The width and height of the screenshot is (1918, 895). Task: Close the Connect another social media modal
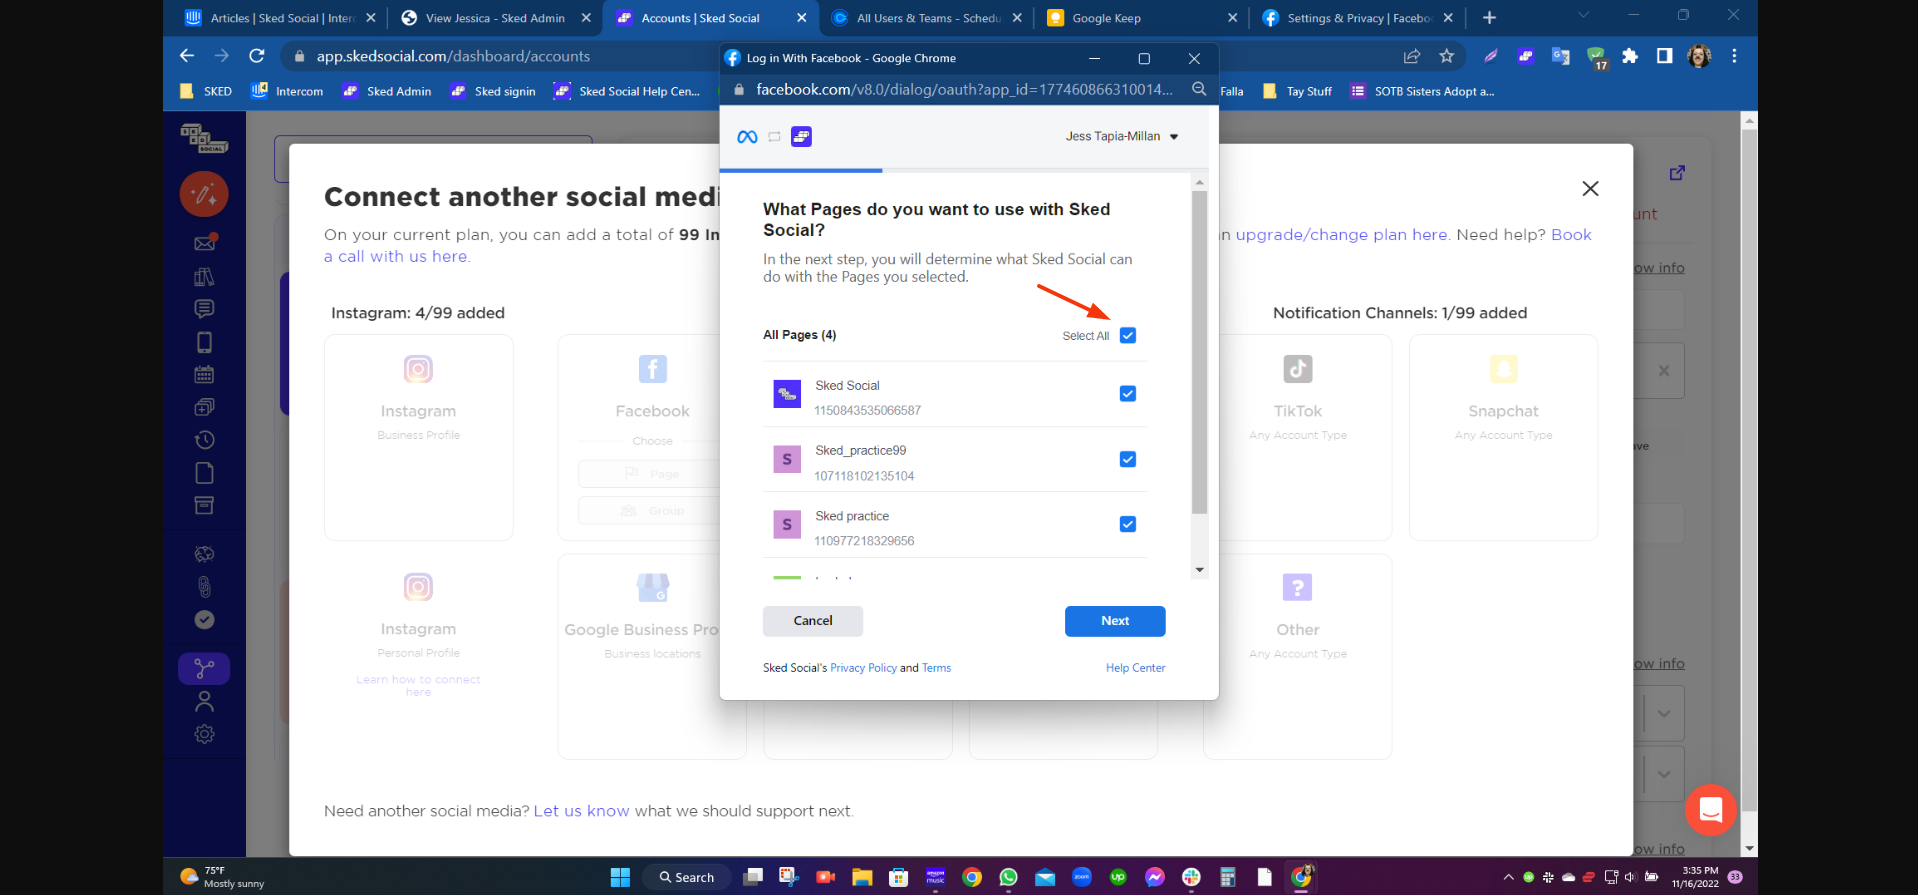click(x=1590, y=189)
